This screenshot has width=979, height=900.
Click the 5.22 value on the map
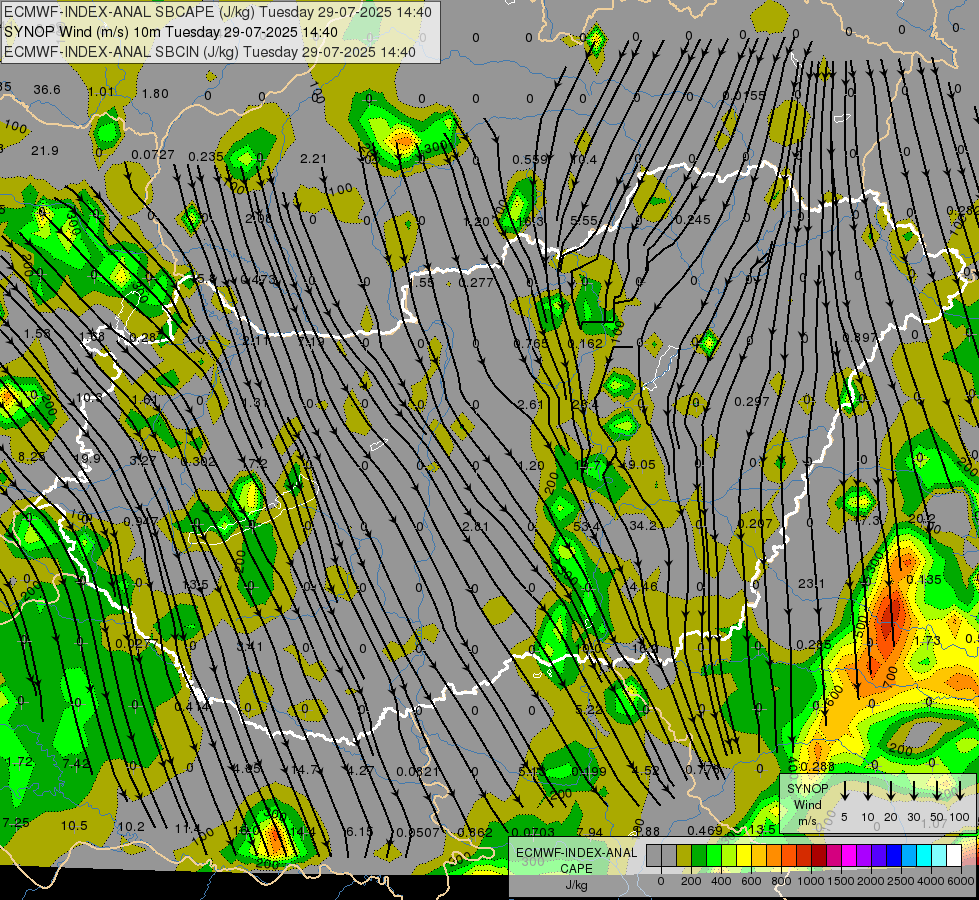(589, 710)
